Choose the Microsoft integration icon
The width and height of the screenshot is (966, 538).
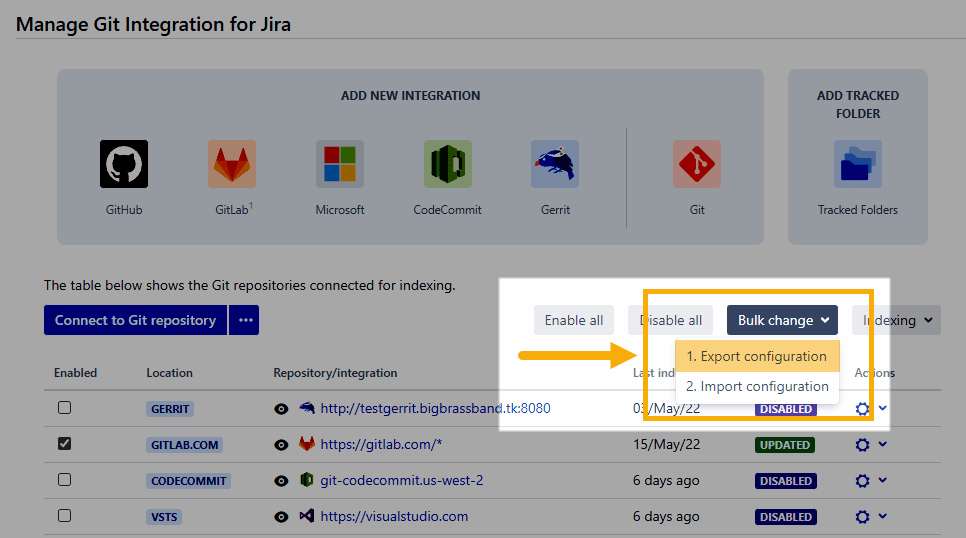tap(340, 164)
